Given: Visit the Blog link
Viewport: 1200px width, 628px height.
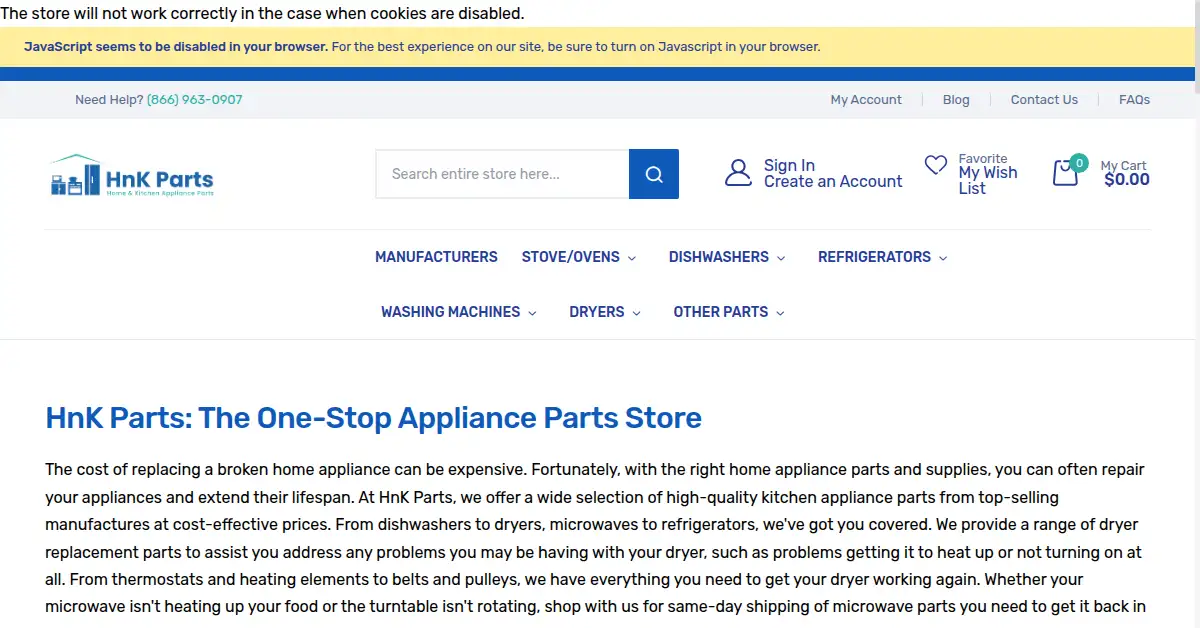Looking at the screenshot, I should pos(956,100).
